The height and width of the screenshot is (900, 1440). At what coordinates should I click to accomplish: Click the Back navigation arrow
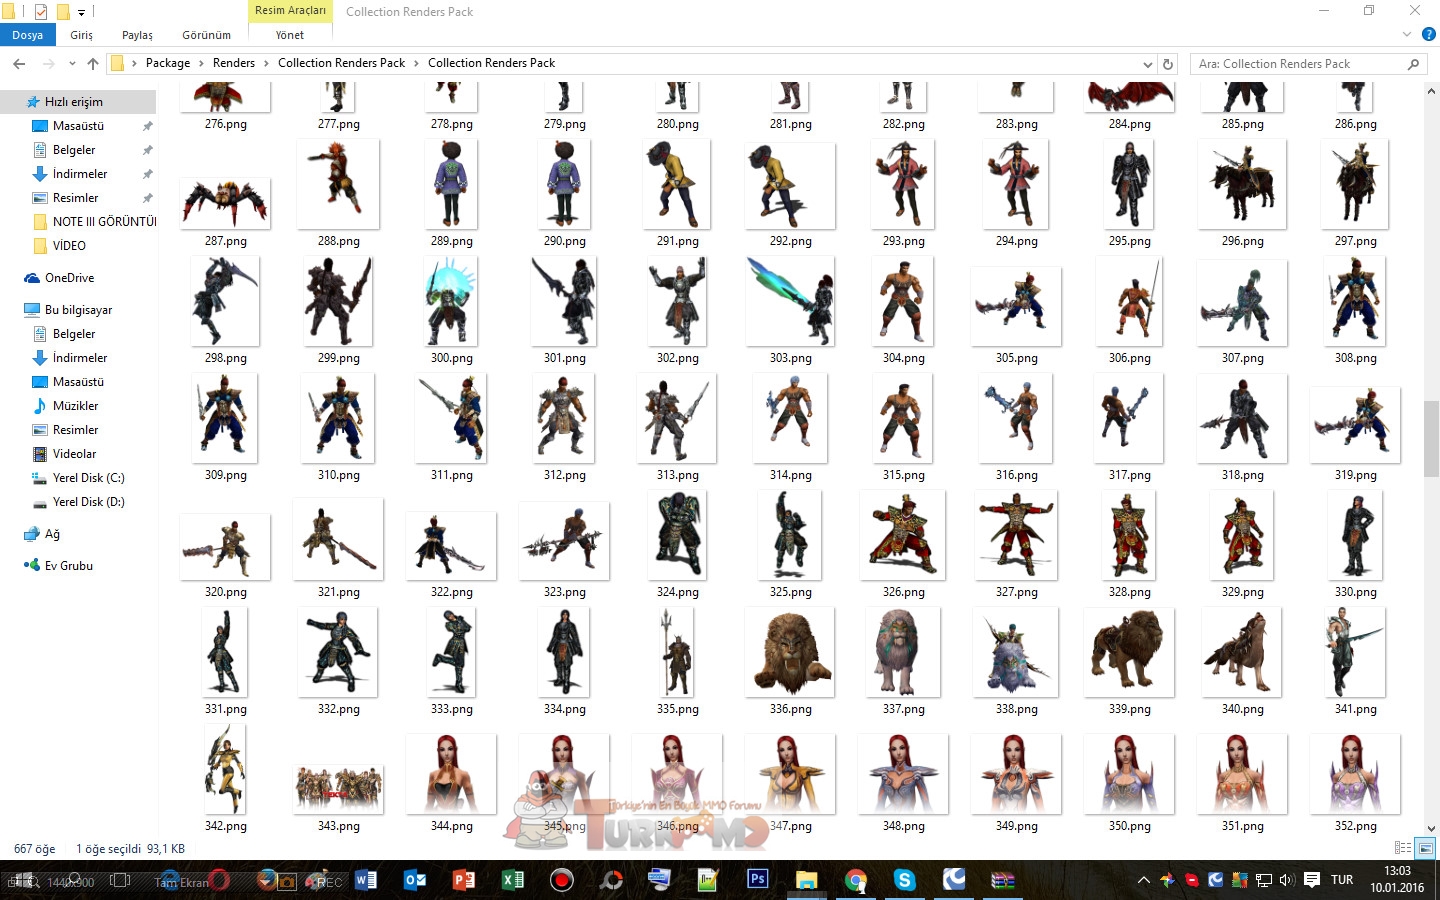(19, 64)
